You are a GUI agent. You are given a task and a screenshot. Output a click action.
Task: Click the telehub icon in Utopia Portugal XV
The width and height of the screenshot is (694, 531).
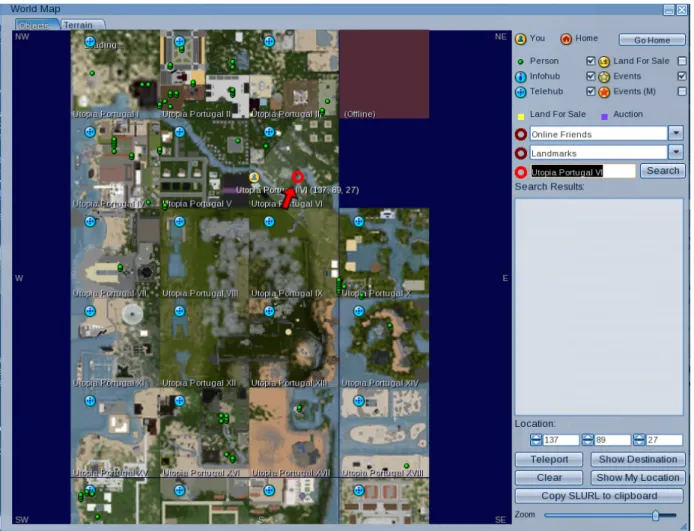click(90, 401)
